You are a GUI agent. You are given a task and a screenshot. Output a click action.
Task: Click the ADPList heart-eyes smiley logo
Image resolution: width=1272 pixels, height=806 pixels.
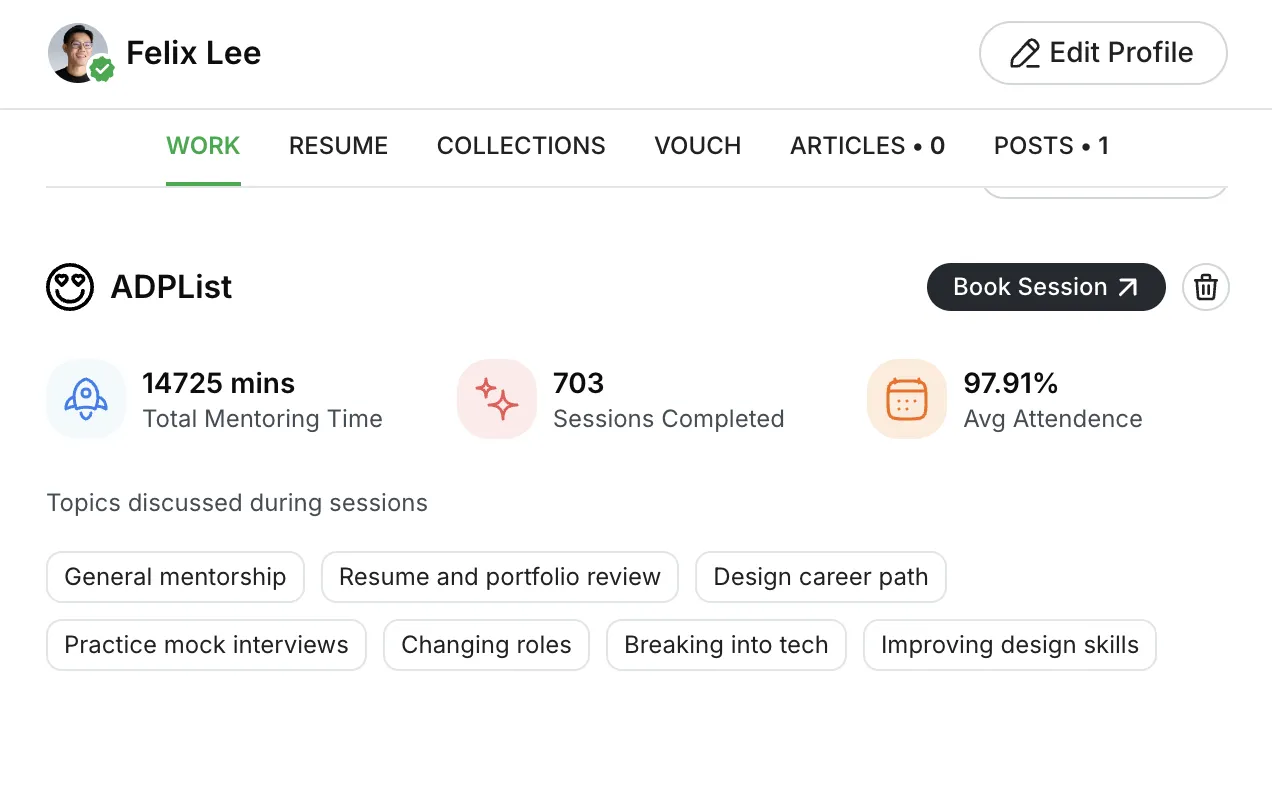70,287
